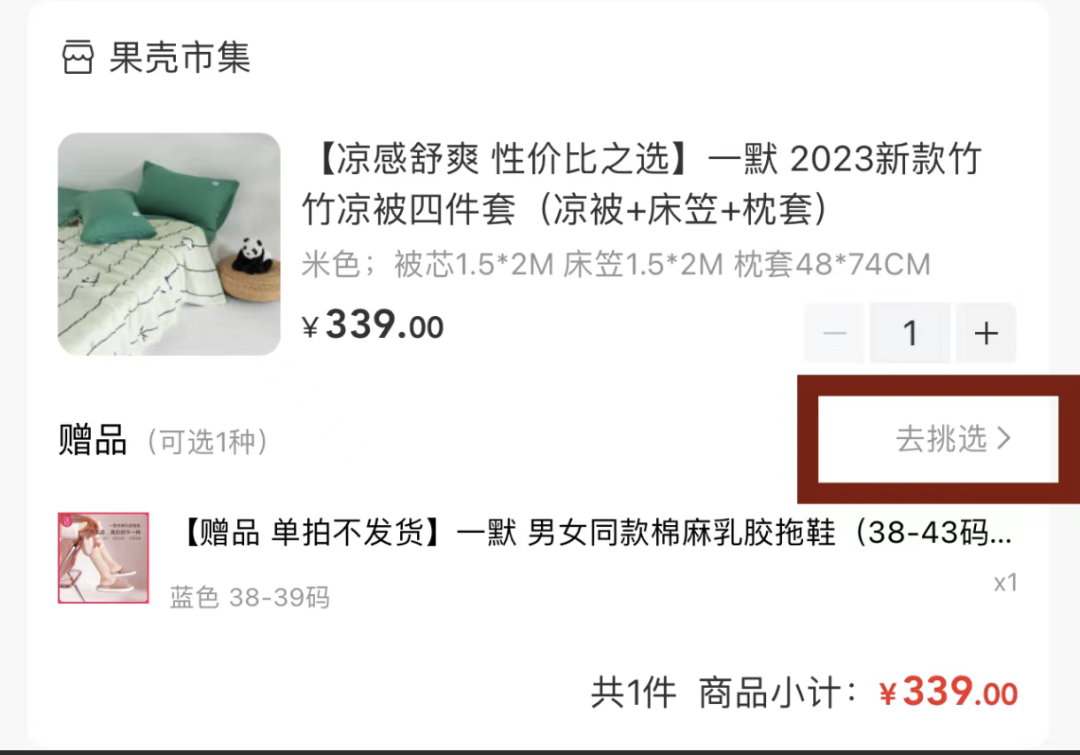
Task: Click the 蓝色 38-39码 gift specification
Action: (250, 597)
